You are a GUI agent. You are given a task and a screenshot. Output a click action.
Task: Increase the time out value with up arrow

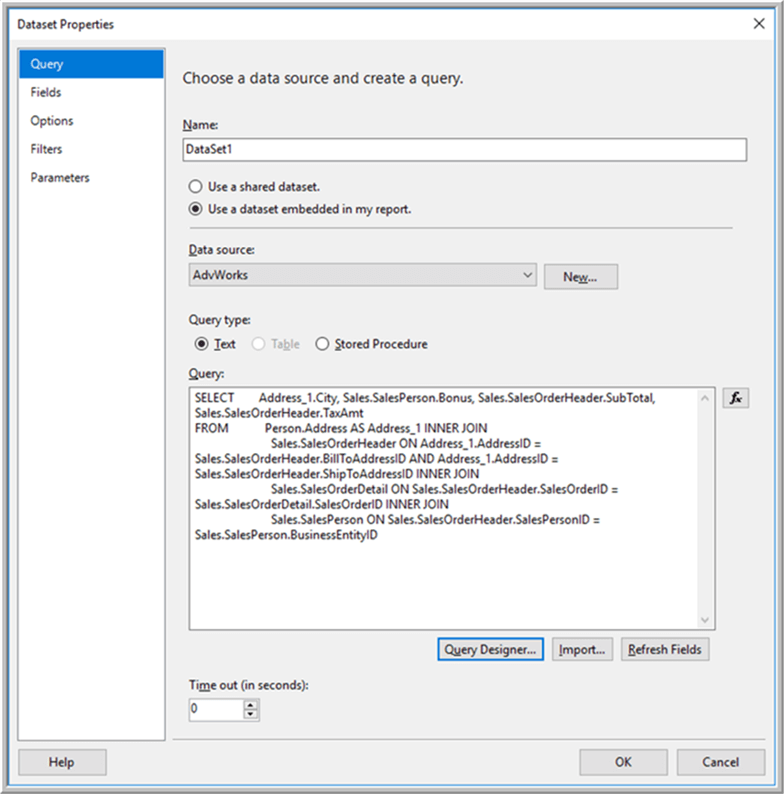pos(251,704)
